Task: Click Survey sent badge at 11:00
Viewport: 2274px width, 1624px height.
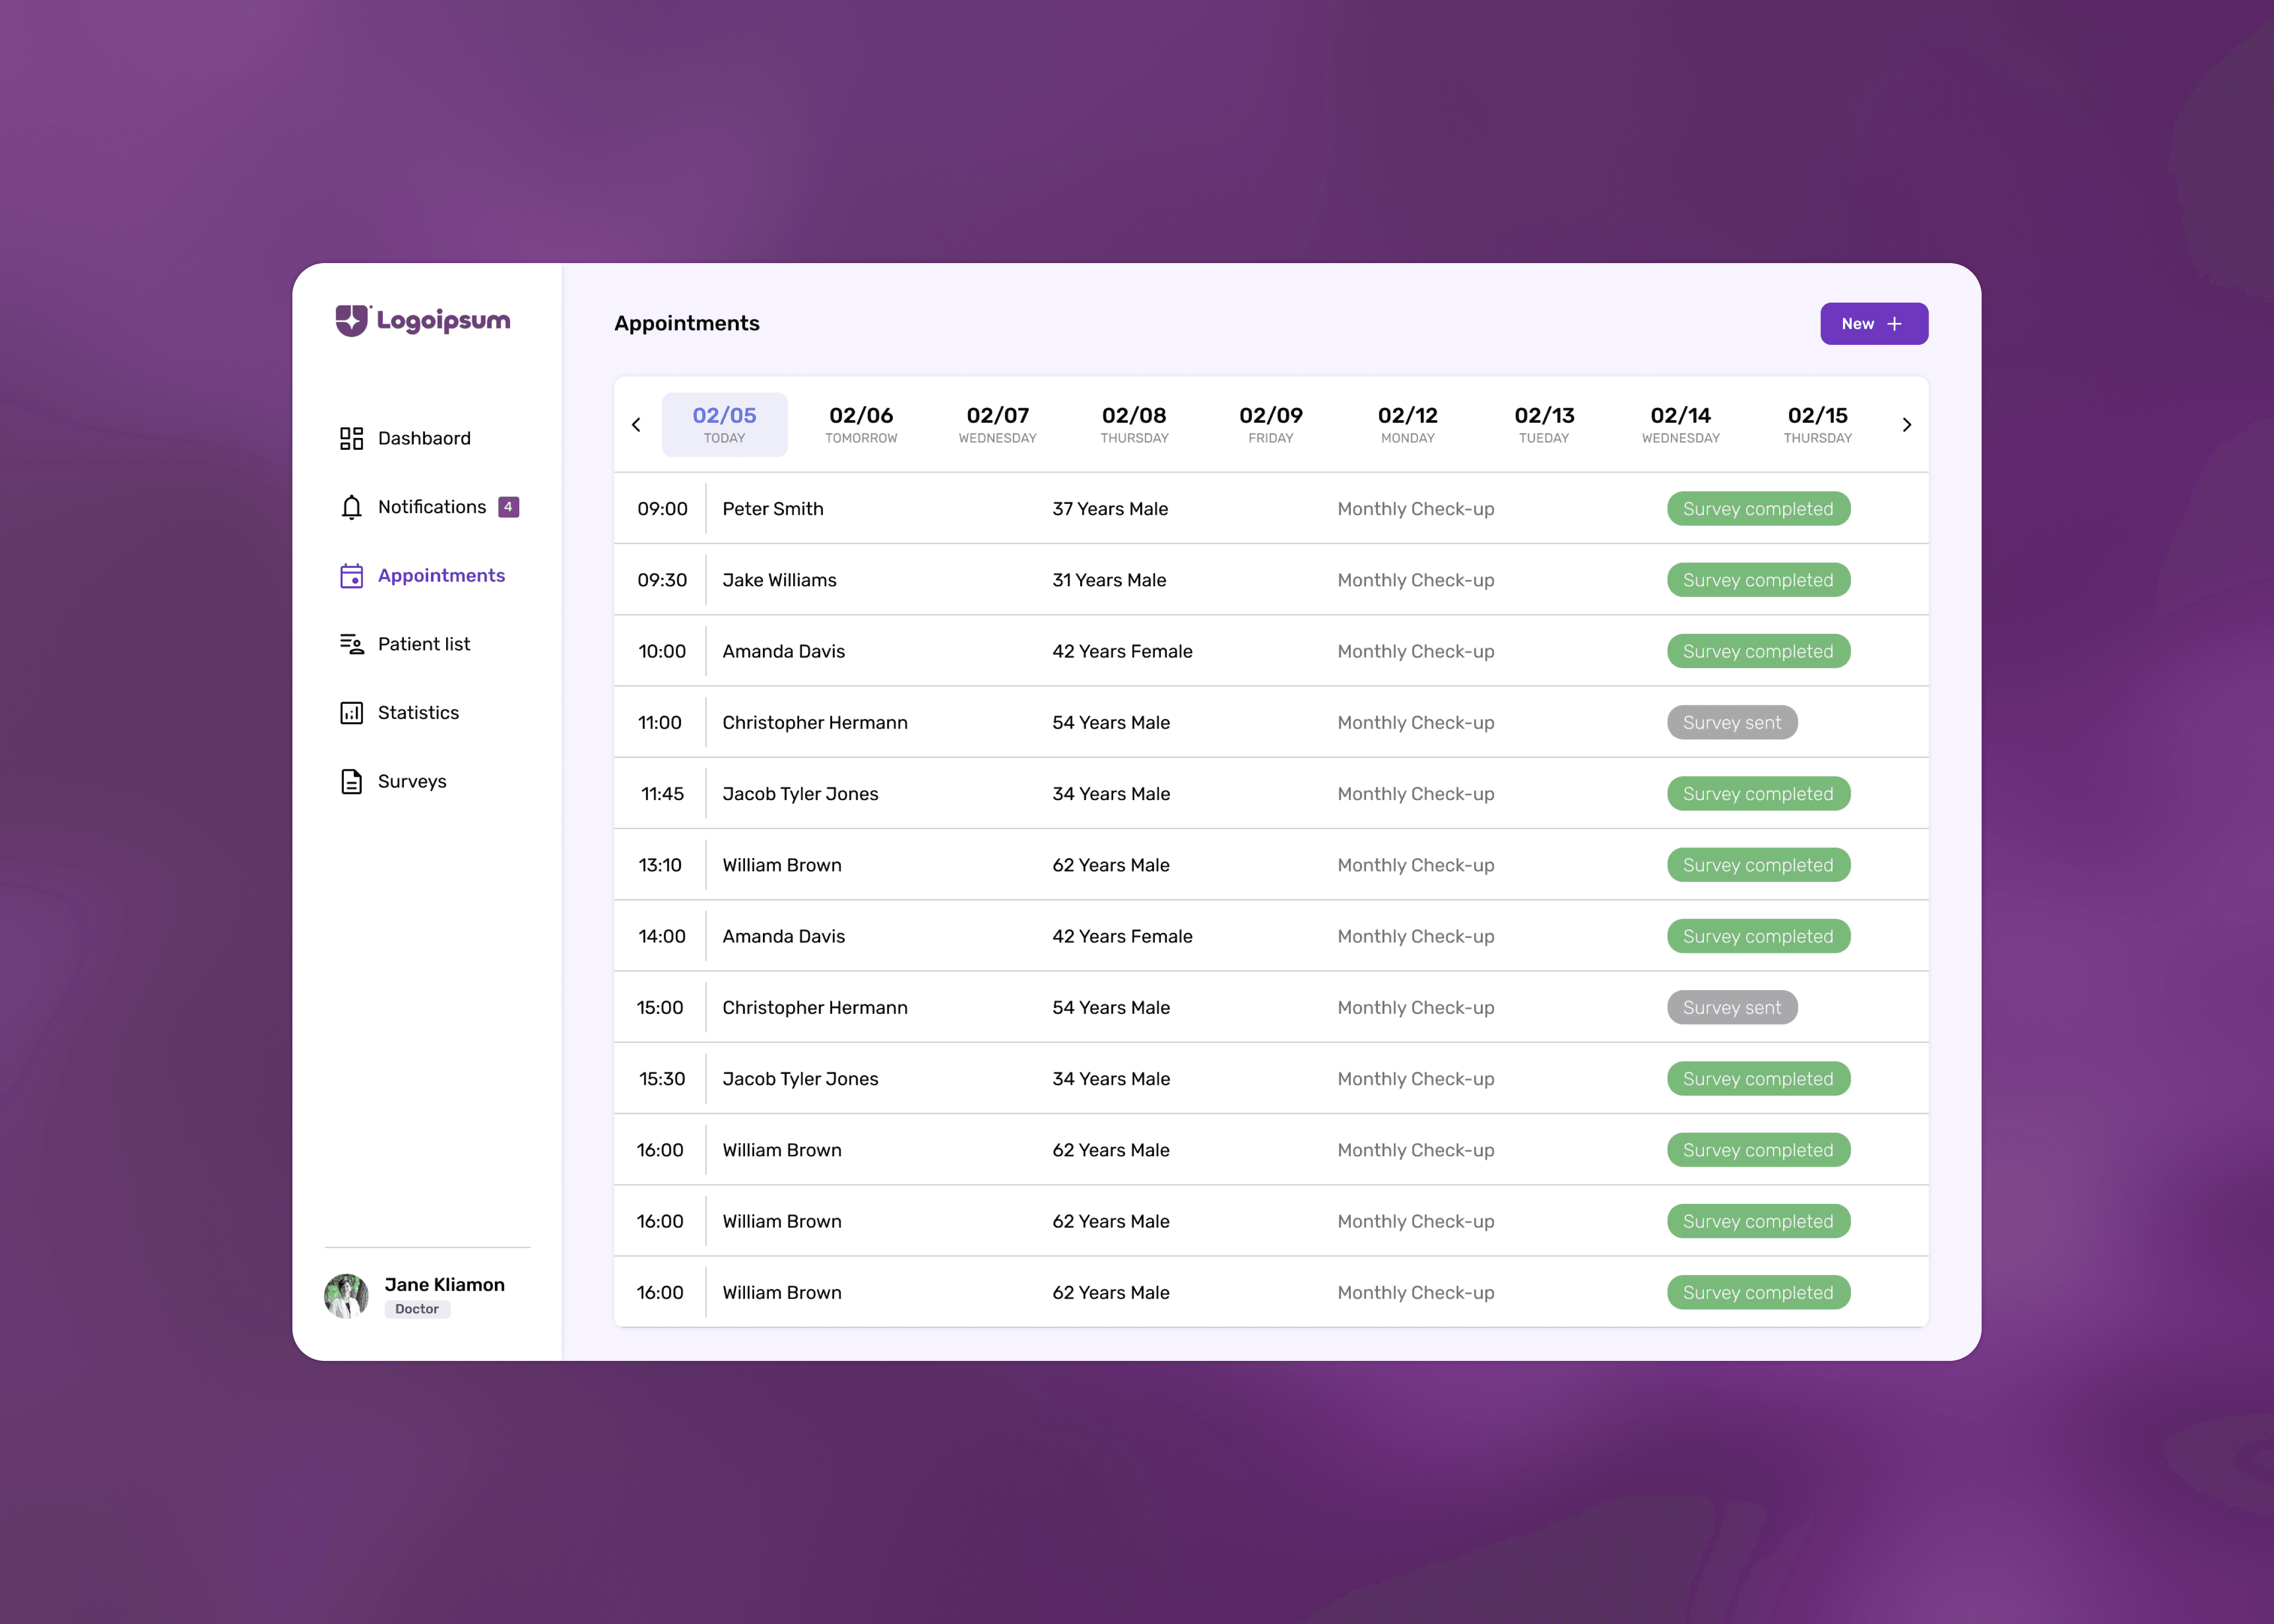Action: (1731, 723)
